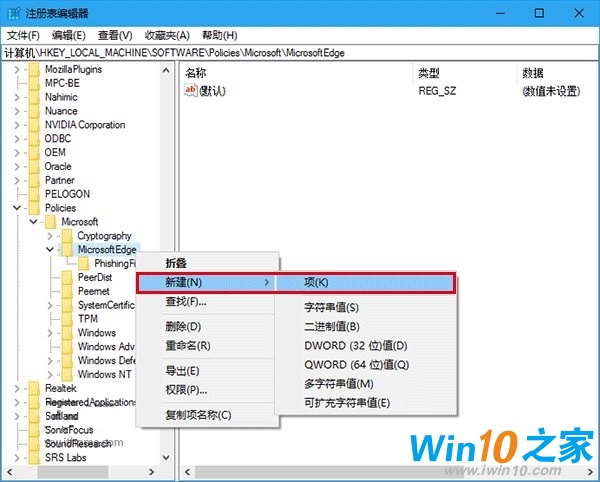
Task: Open the 文件(F) menu
Action: (22, 35)
